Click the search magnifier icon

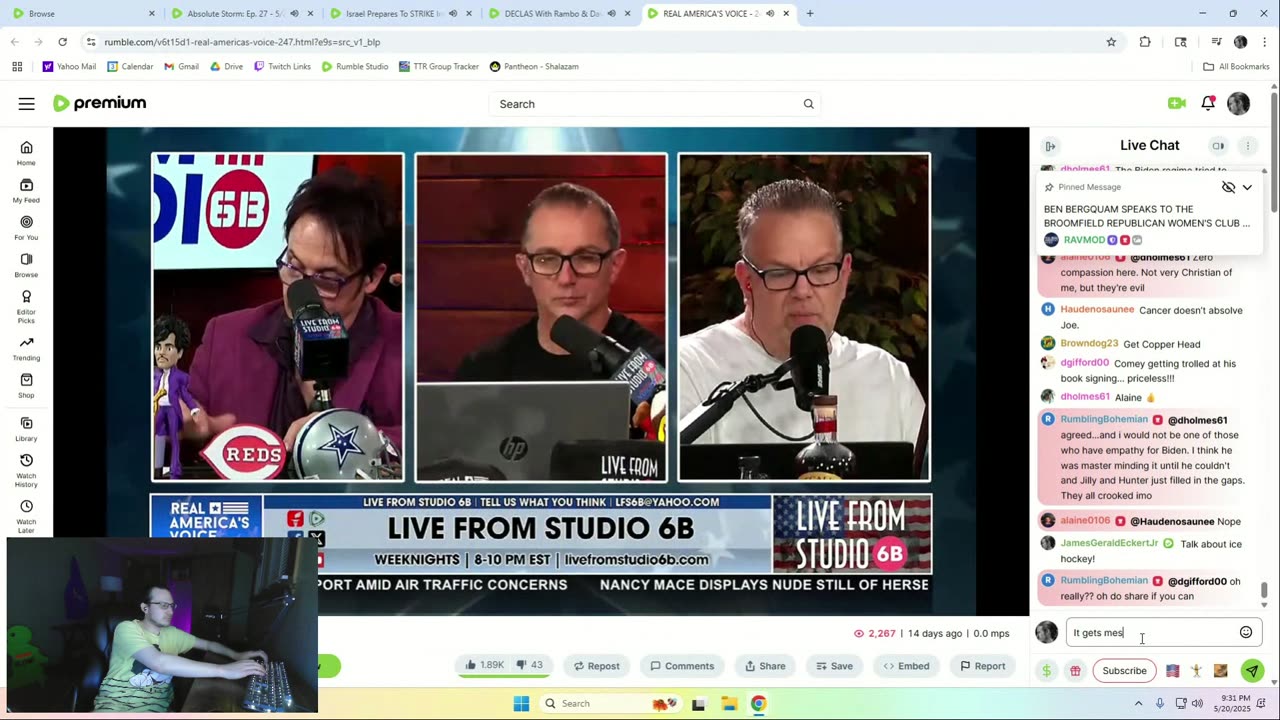click(808, 104)
